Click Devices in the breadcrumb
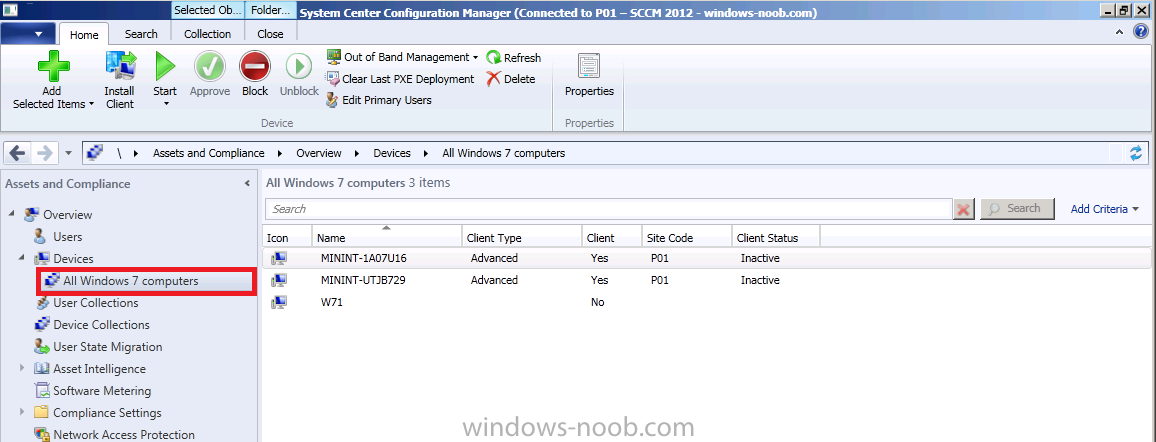1156x442 pixels. coord(391,153)
